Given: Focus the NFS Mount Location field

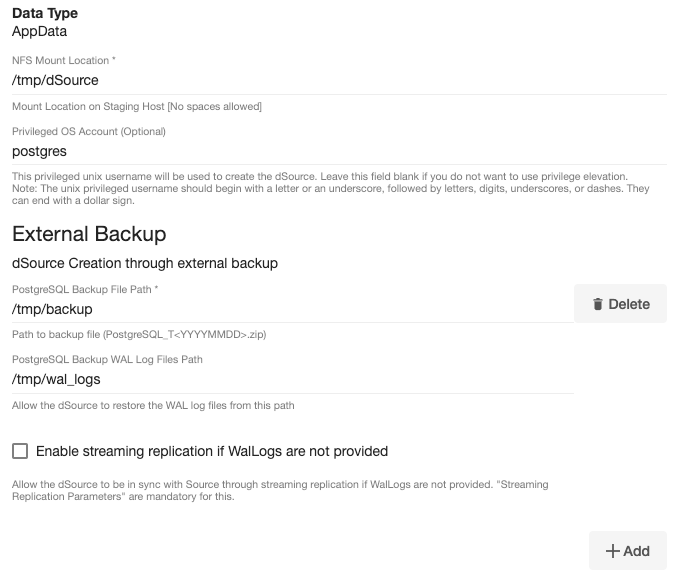Looking at the screenshot, I should click(338, 80).
